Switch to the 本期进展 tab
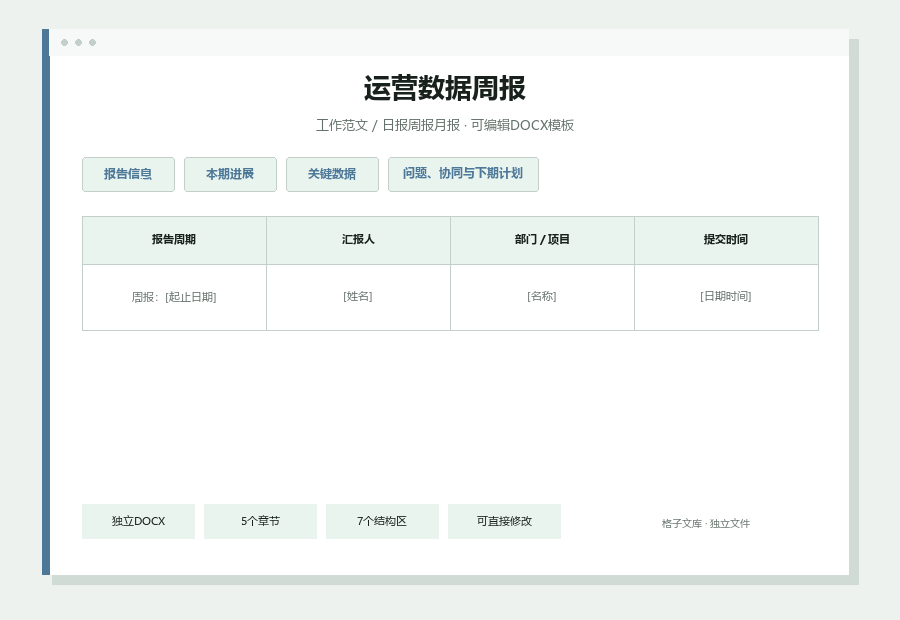The image size is (900, 620). 230,175
